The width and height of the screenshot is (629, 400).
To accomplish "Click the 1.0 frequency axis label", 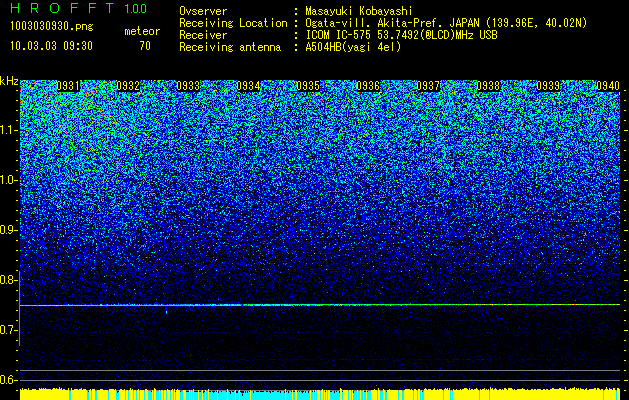I will 7,181.
